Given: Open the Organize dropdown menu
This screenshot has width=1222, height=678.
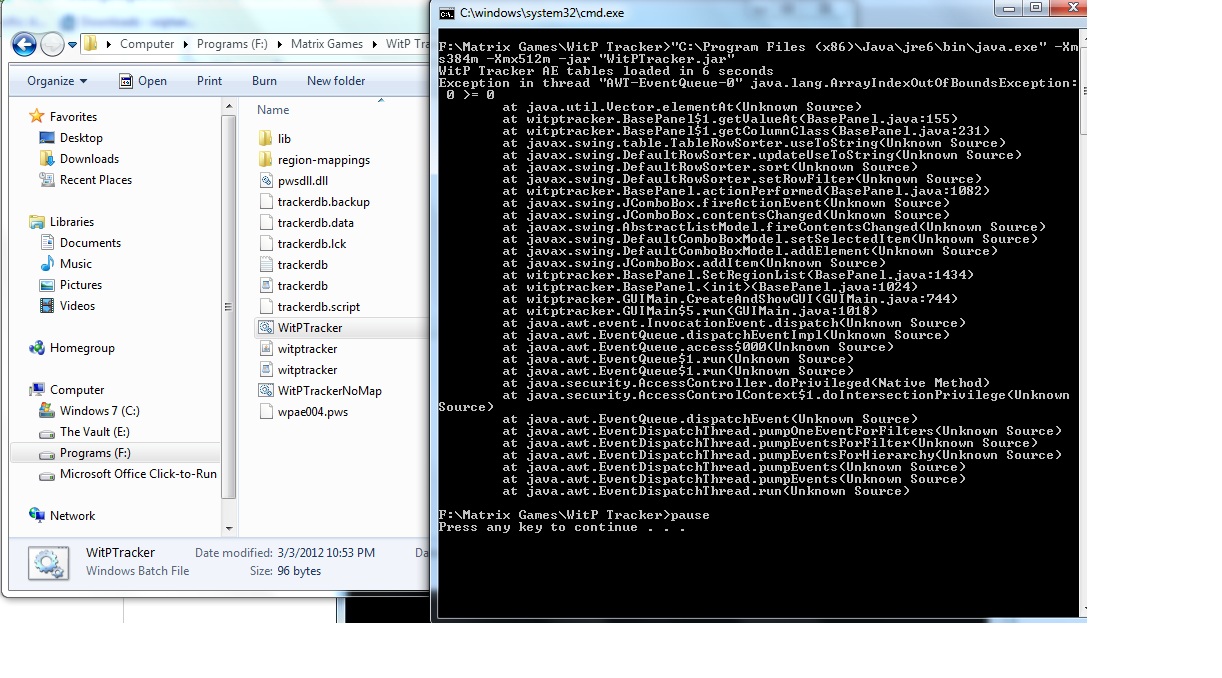Looking at the screenshot, I should point(57,81).
